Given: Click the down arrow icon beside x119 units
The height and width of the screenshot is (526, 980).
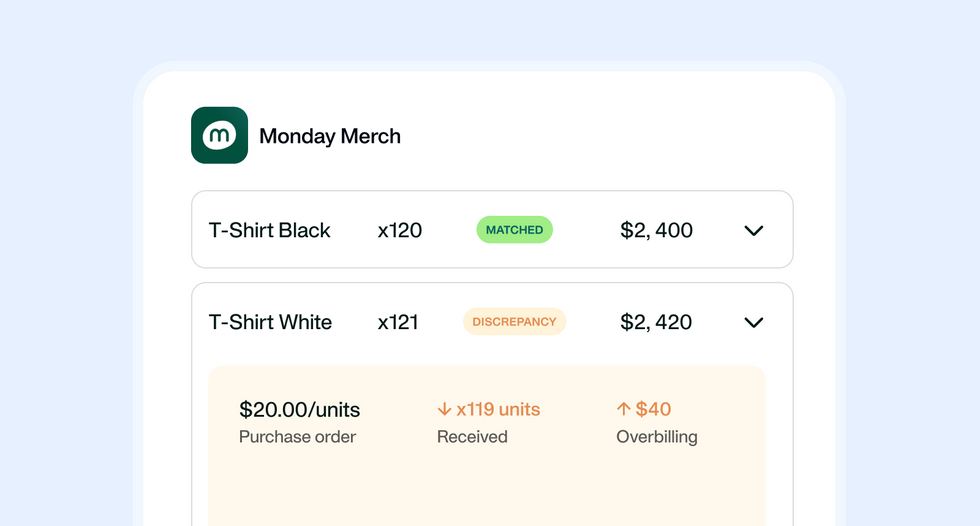Looking at the screenshot, I should [x=444, y=409].
